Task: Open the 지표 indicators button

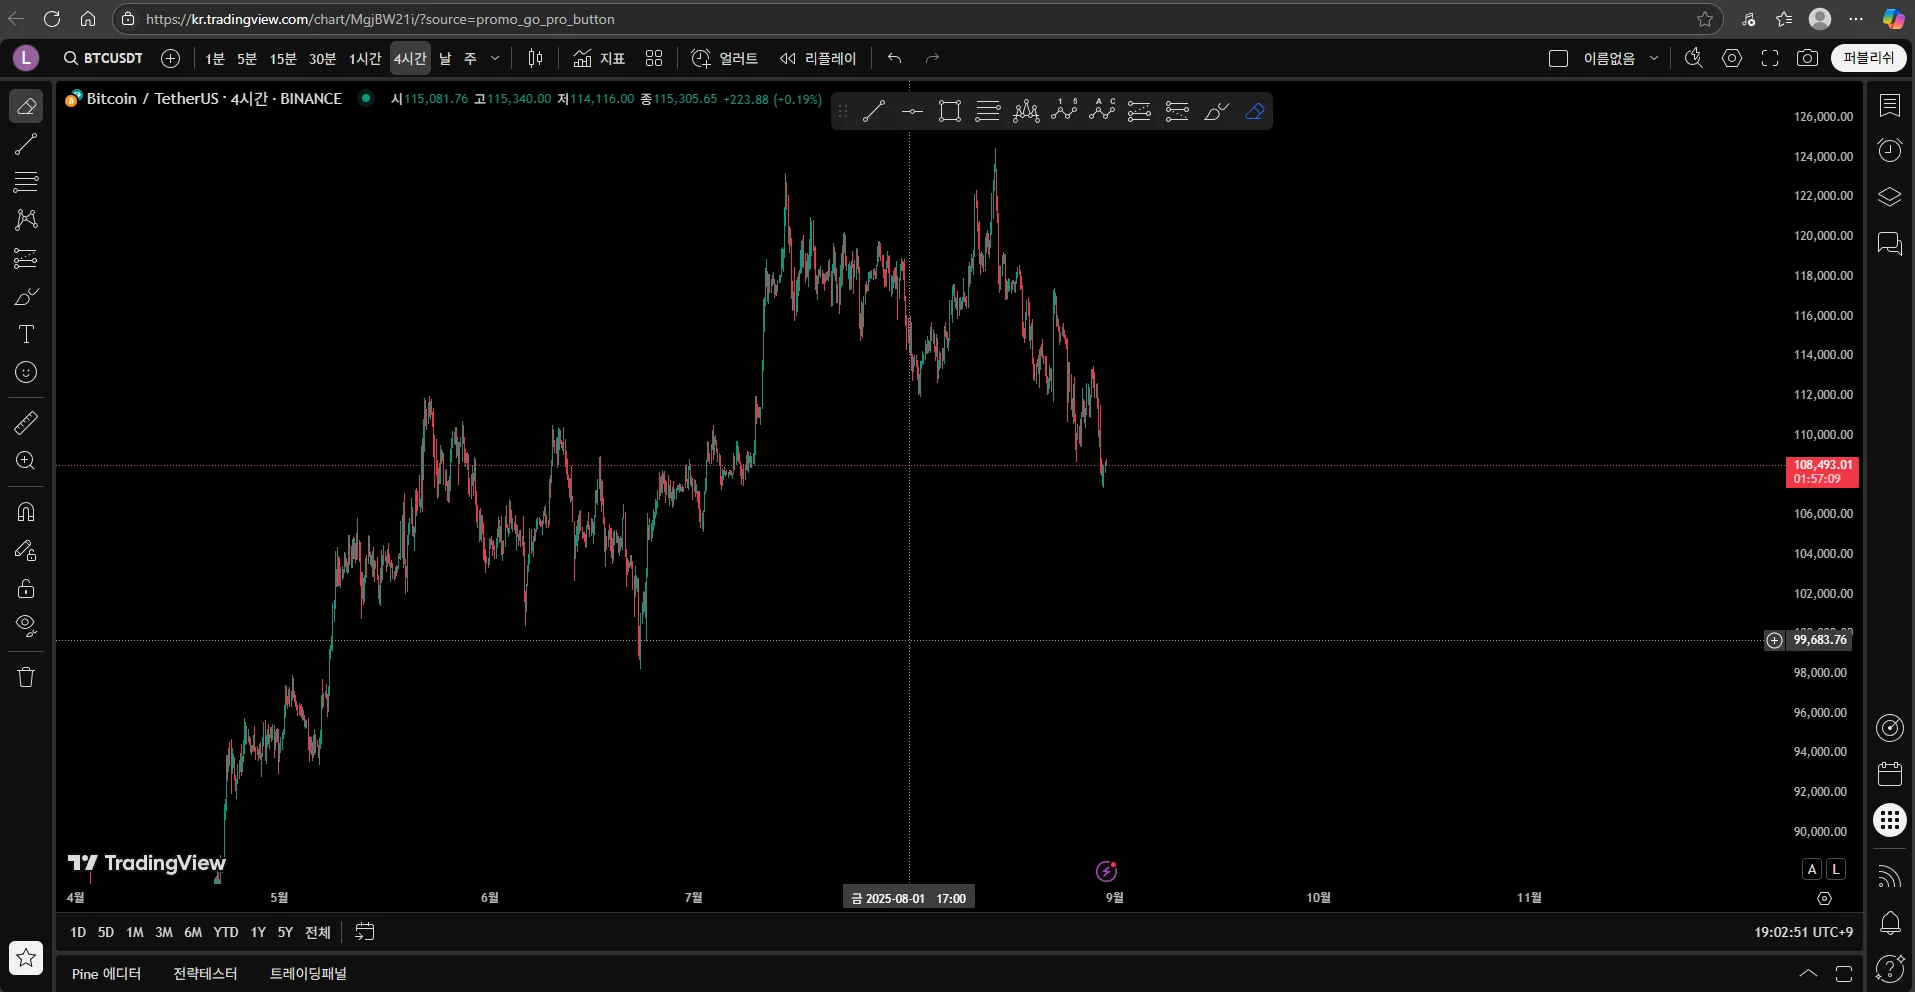Action: tap(599, 58)
